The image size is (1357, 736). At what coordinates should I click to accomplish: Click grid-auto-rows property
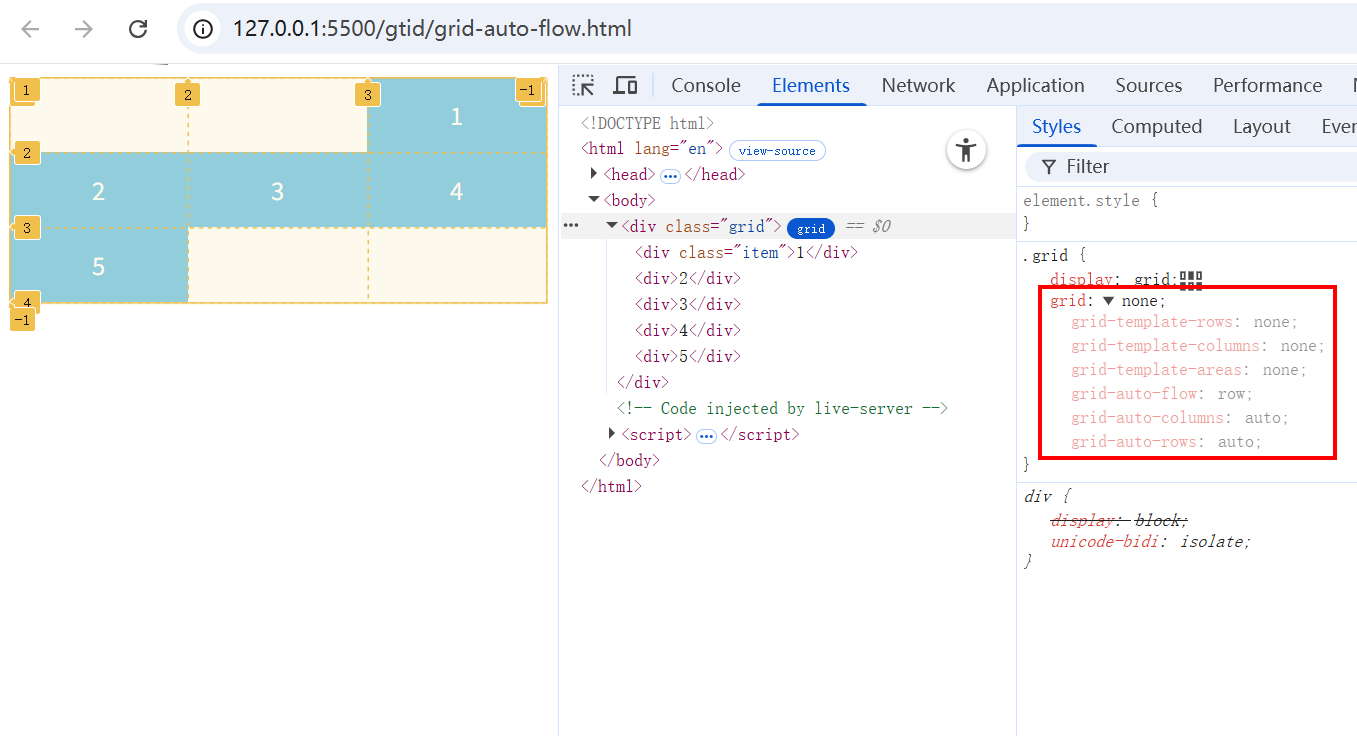[1134, 442]
